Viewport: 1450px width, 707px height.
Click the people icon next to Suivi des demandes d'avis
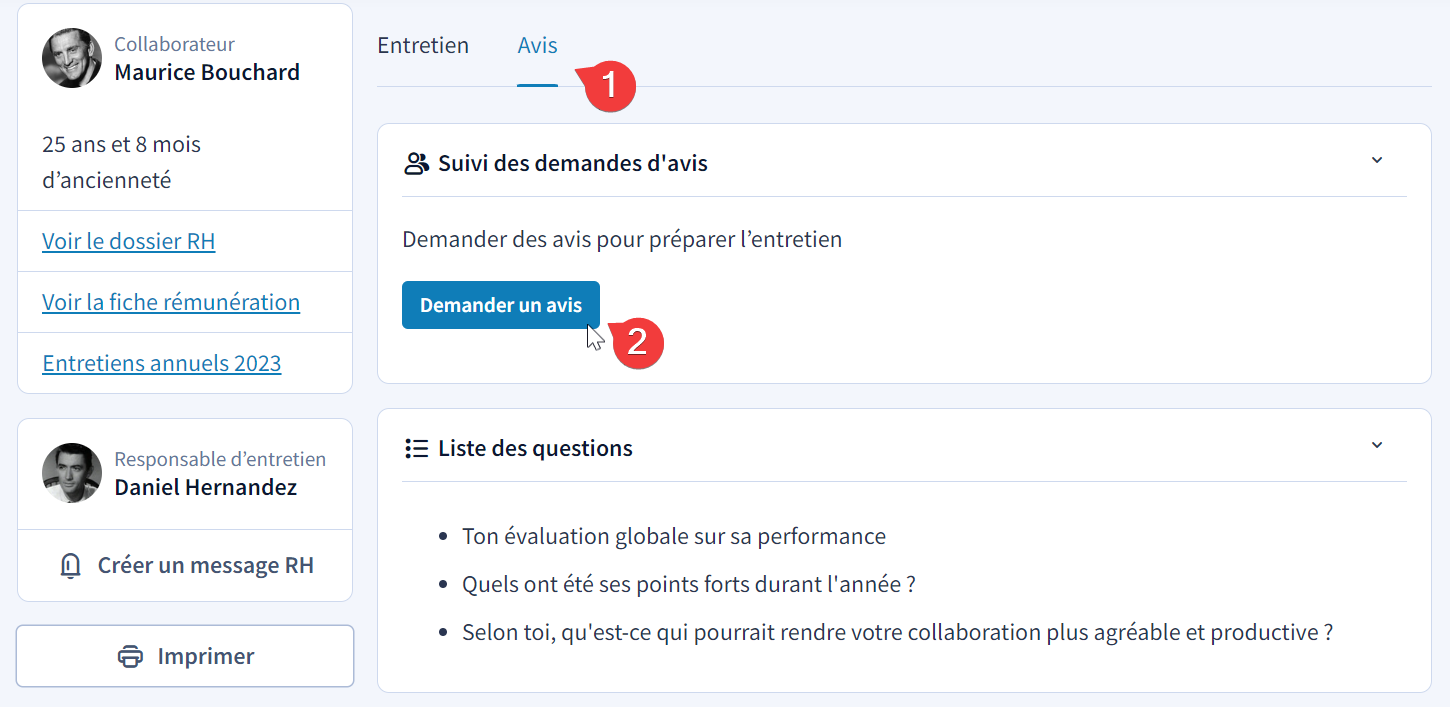point(416,163)
